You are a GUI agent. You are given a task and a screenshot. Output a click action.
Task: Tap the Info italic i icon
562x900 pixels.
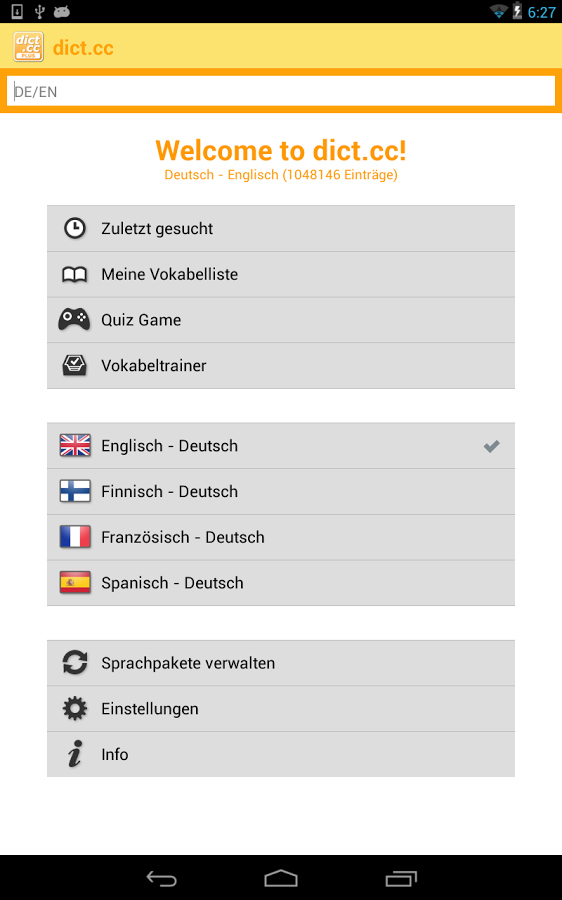75,754
